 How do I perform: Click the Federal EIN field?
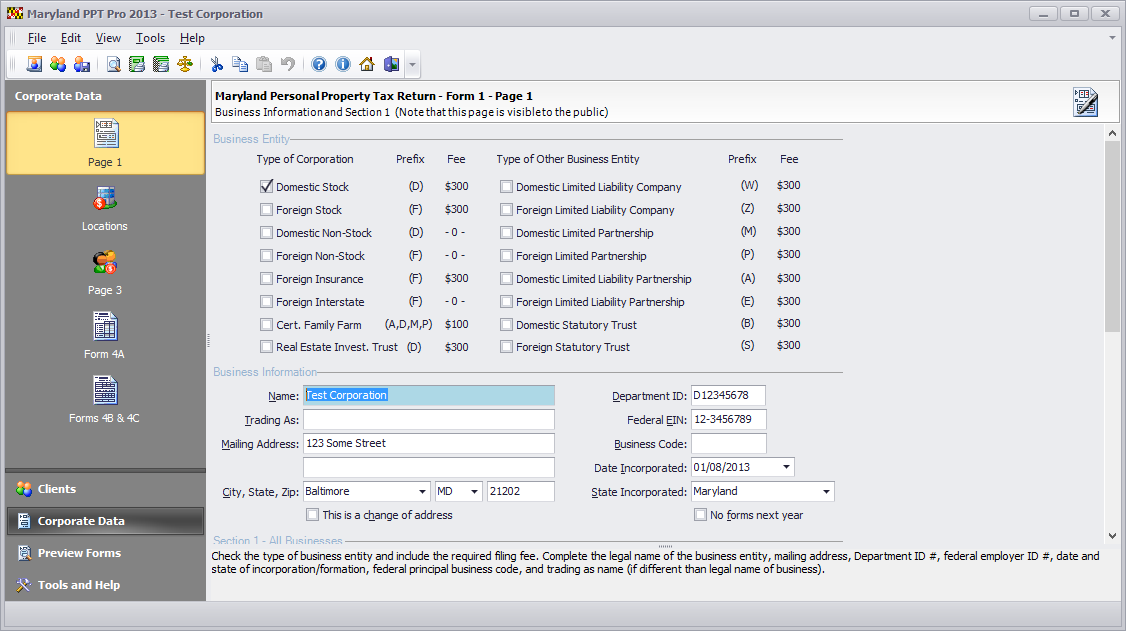[x=729, y=419]
